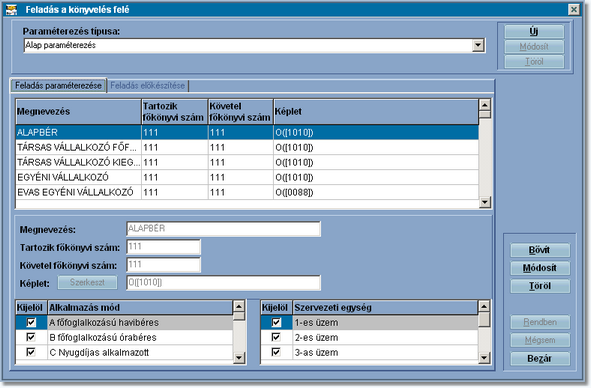
Task: Select the 3-as üzem text row
Action: [x=386, y=353]
